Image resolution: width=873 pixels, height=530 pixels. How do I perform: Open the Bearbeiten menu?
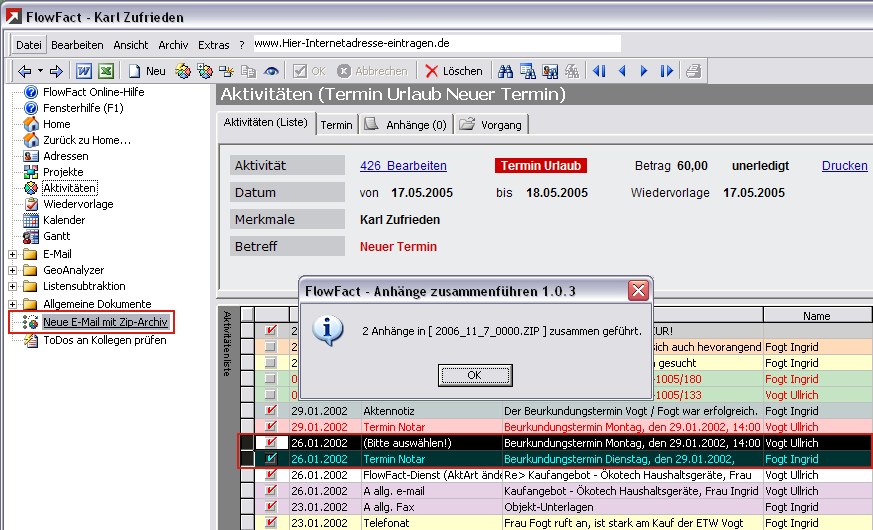(77, 45)
